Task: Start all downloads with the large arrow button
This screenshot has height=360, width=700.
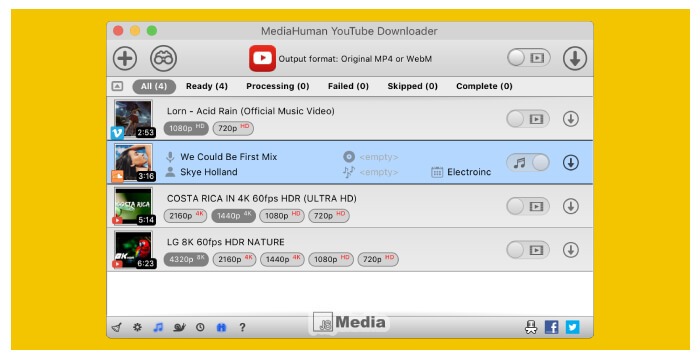Action: 575,58
